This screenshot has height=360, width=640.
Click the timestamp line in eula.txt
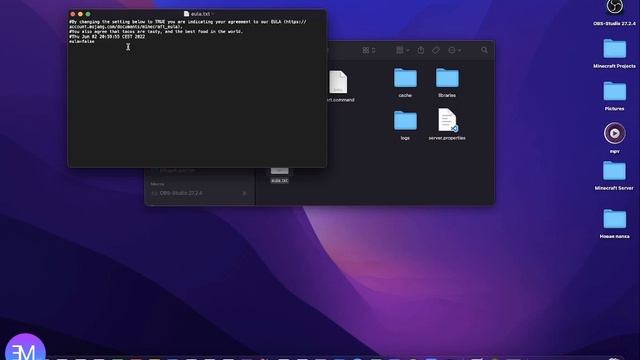coord(107,37)
